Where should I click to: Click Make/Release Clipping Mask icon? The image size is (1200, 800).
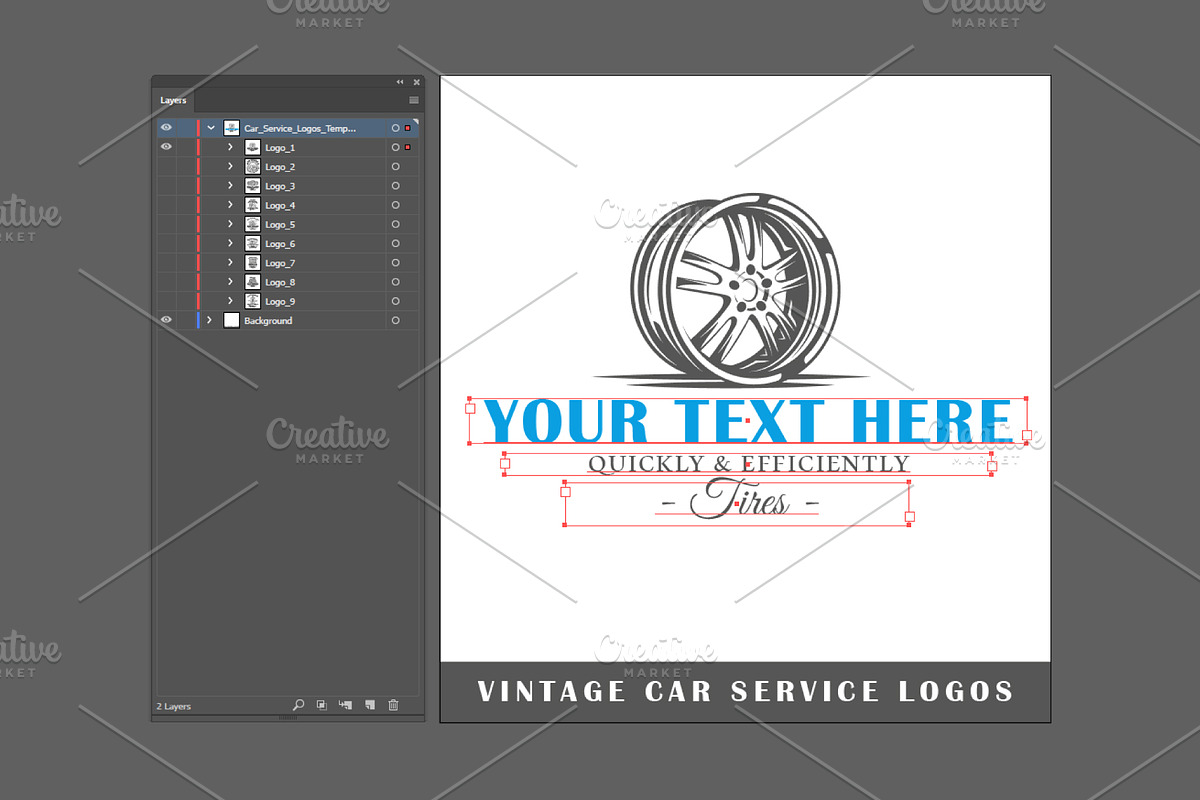click(321, 705)
